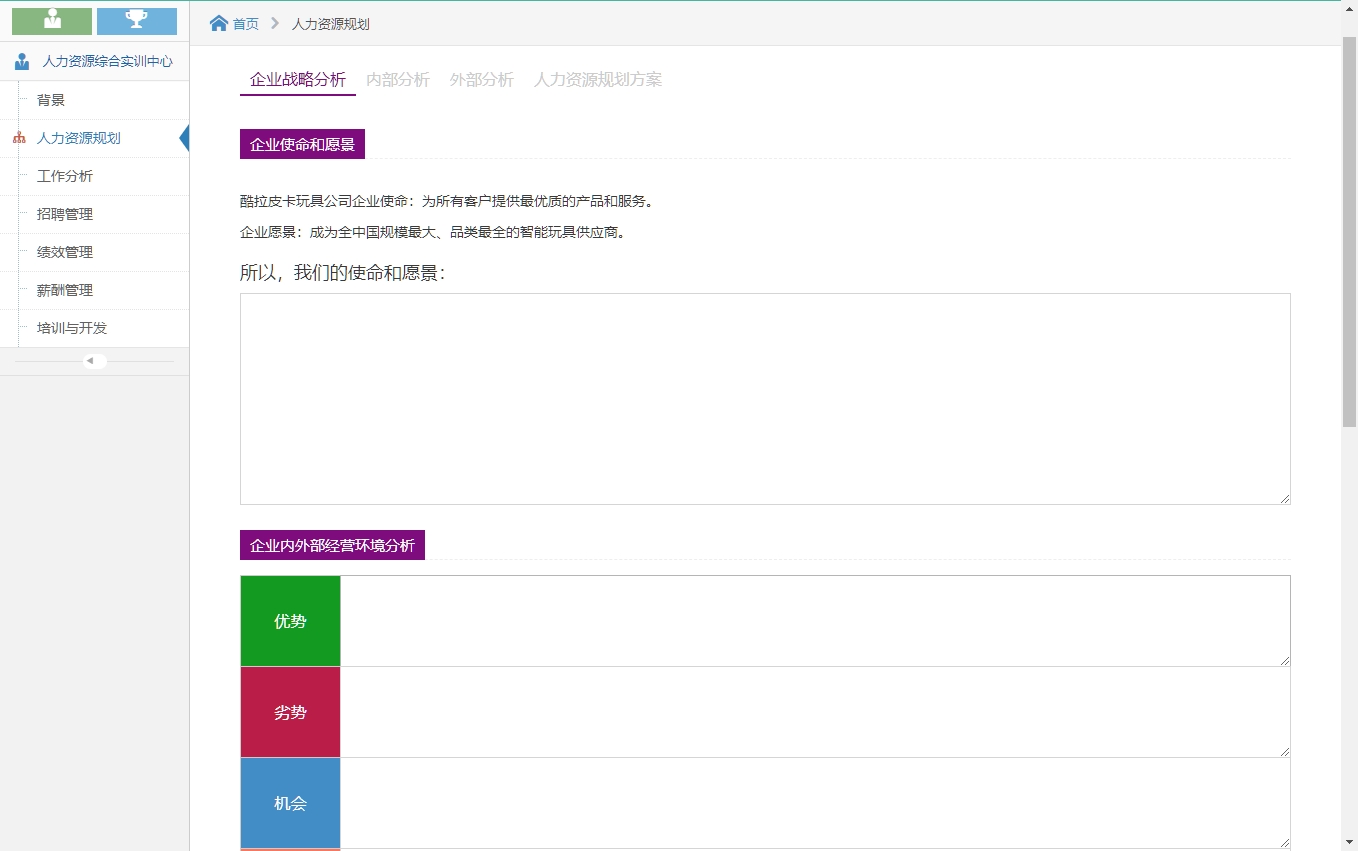Switch to the 内部分析 tab
Screen dimensions: 1358x851
click(397, 80)
